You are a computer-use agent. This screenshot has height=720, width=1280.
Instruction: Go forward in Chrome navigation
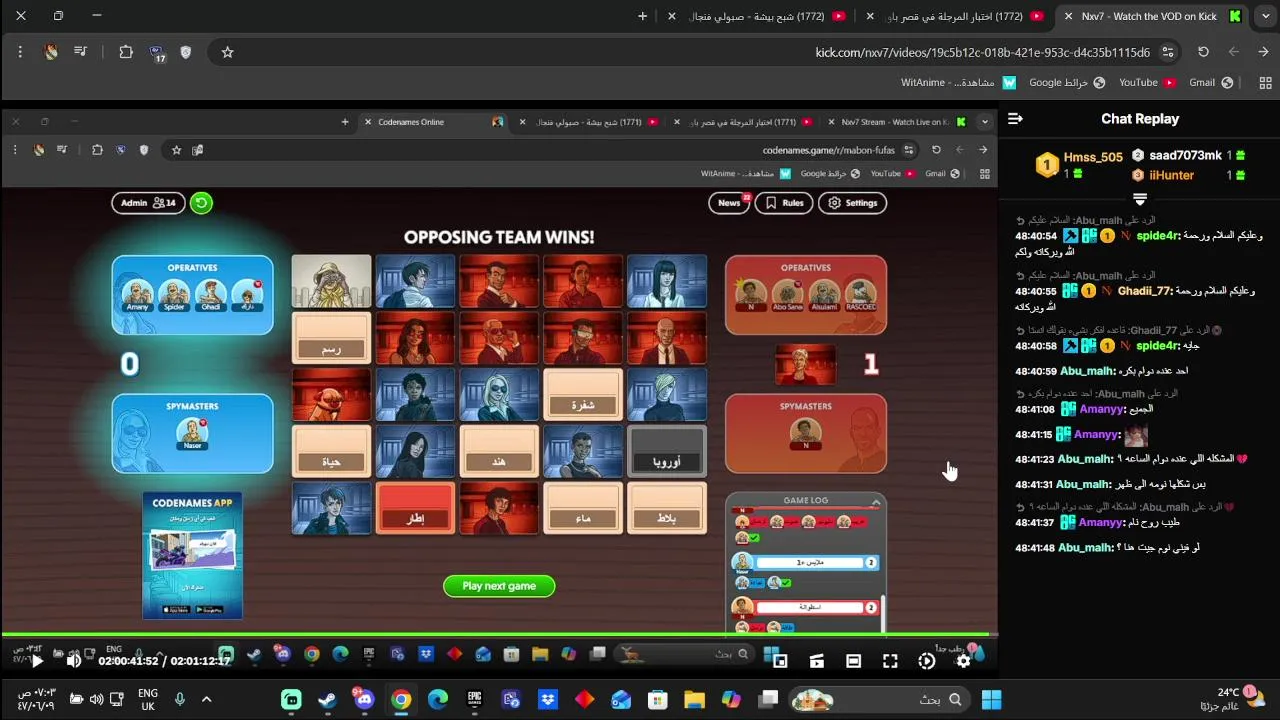click(x=1234, y=52)
